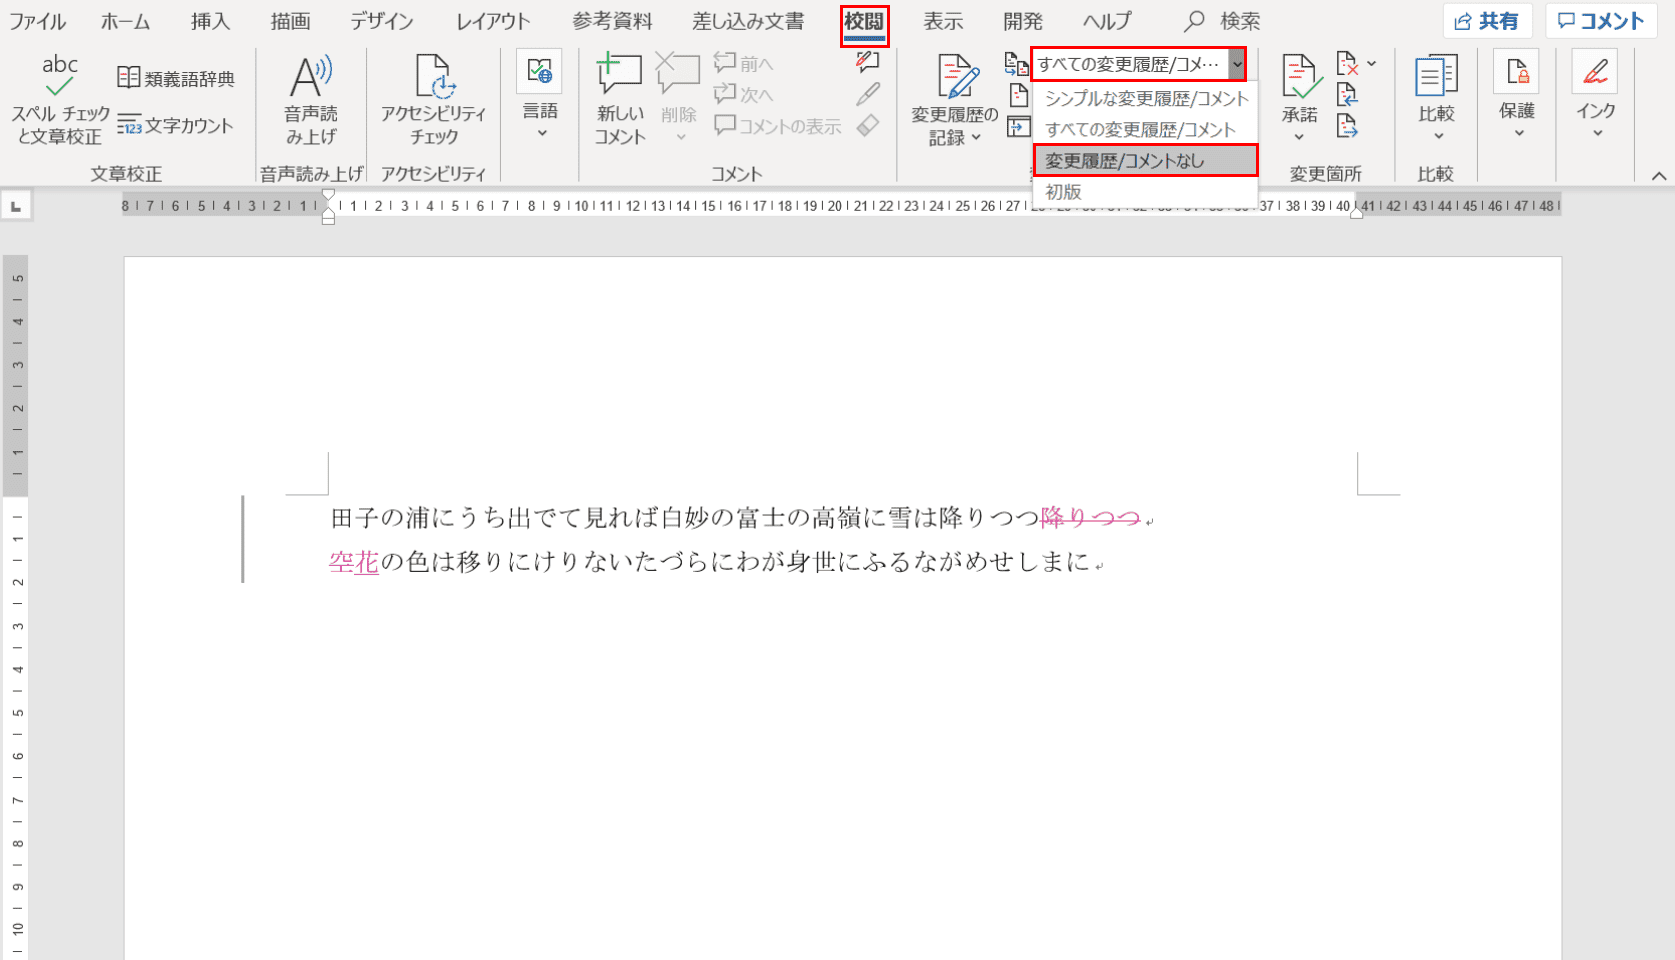Click the 共有 share button
Image resolution: width=1675 pixels, height=960 pixels.
point(1487,21)
